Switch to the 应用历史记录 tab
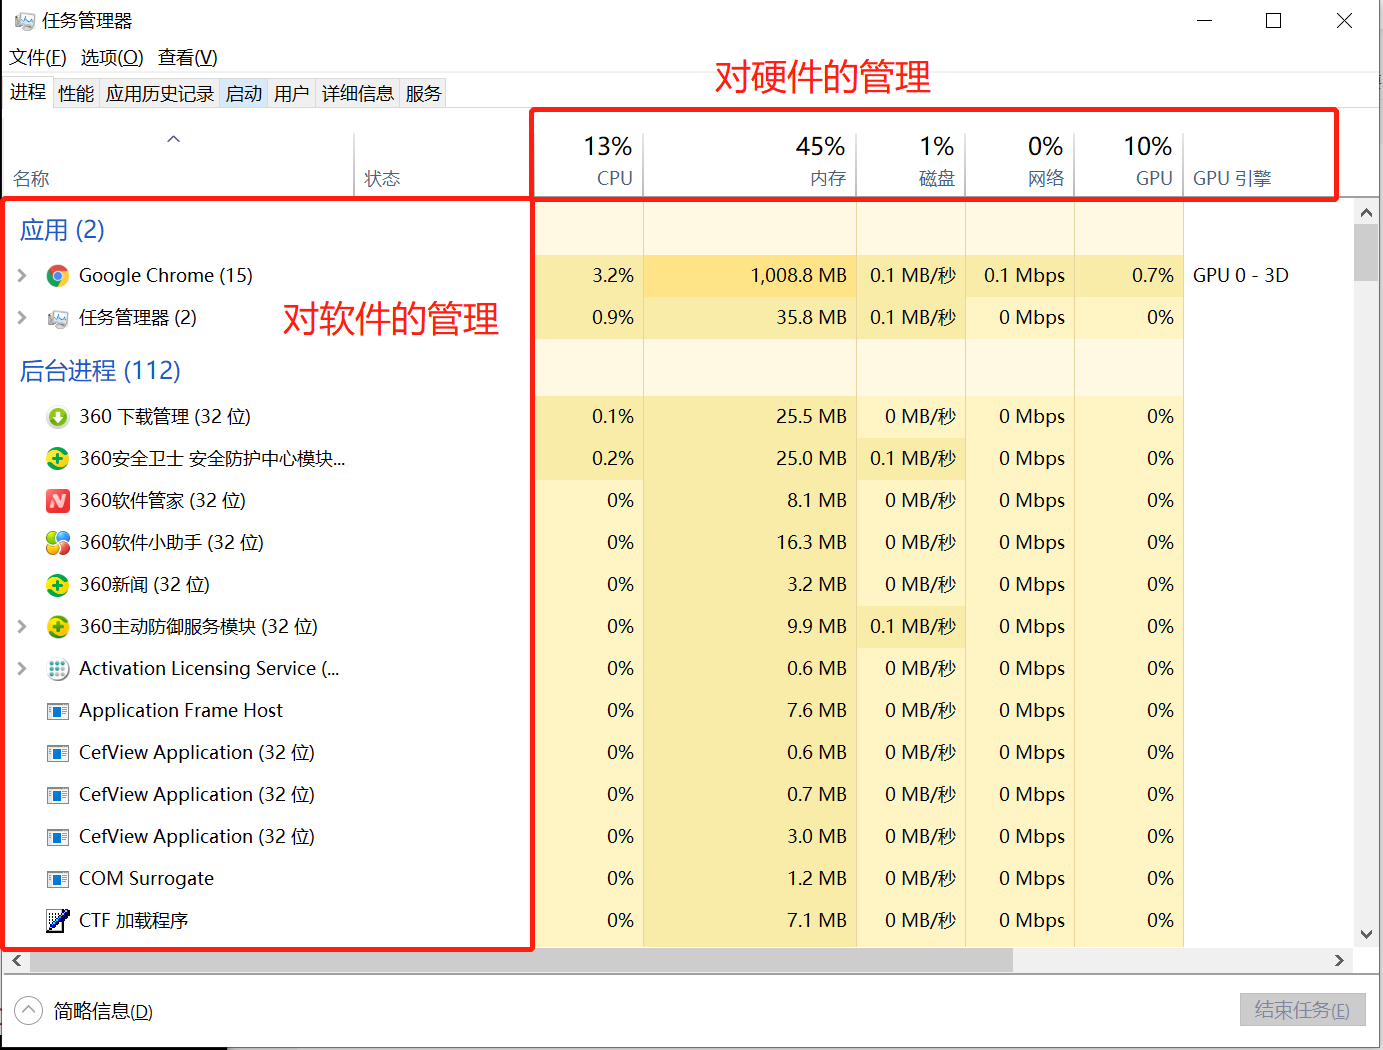This screenshot has height=1050, width=1383. point(160,94)
